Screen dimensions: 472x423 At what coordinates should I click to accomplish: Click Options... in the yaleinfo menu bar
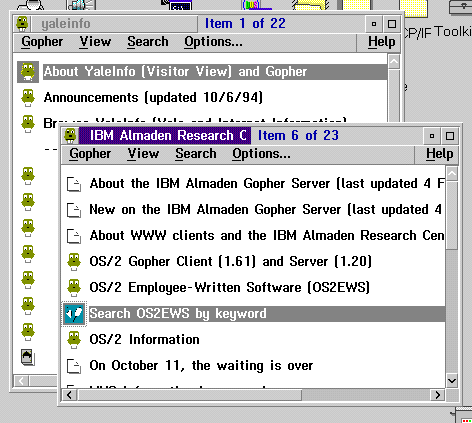[213, 42]
